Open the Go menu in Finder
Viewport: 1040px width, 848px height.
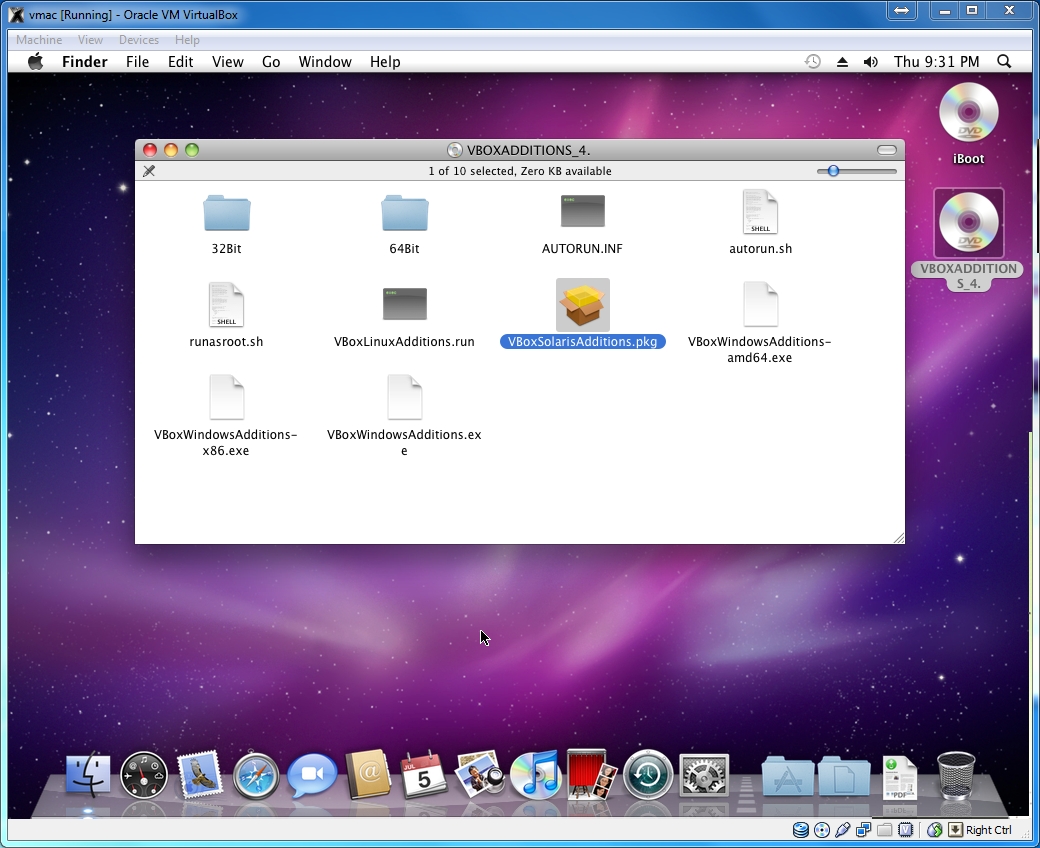click(271, 62)
